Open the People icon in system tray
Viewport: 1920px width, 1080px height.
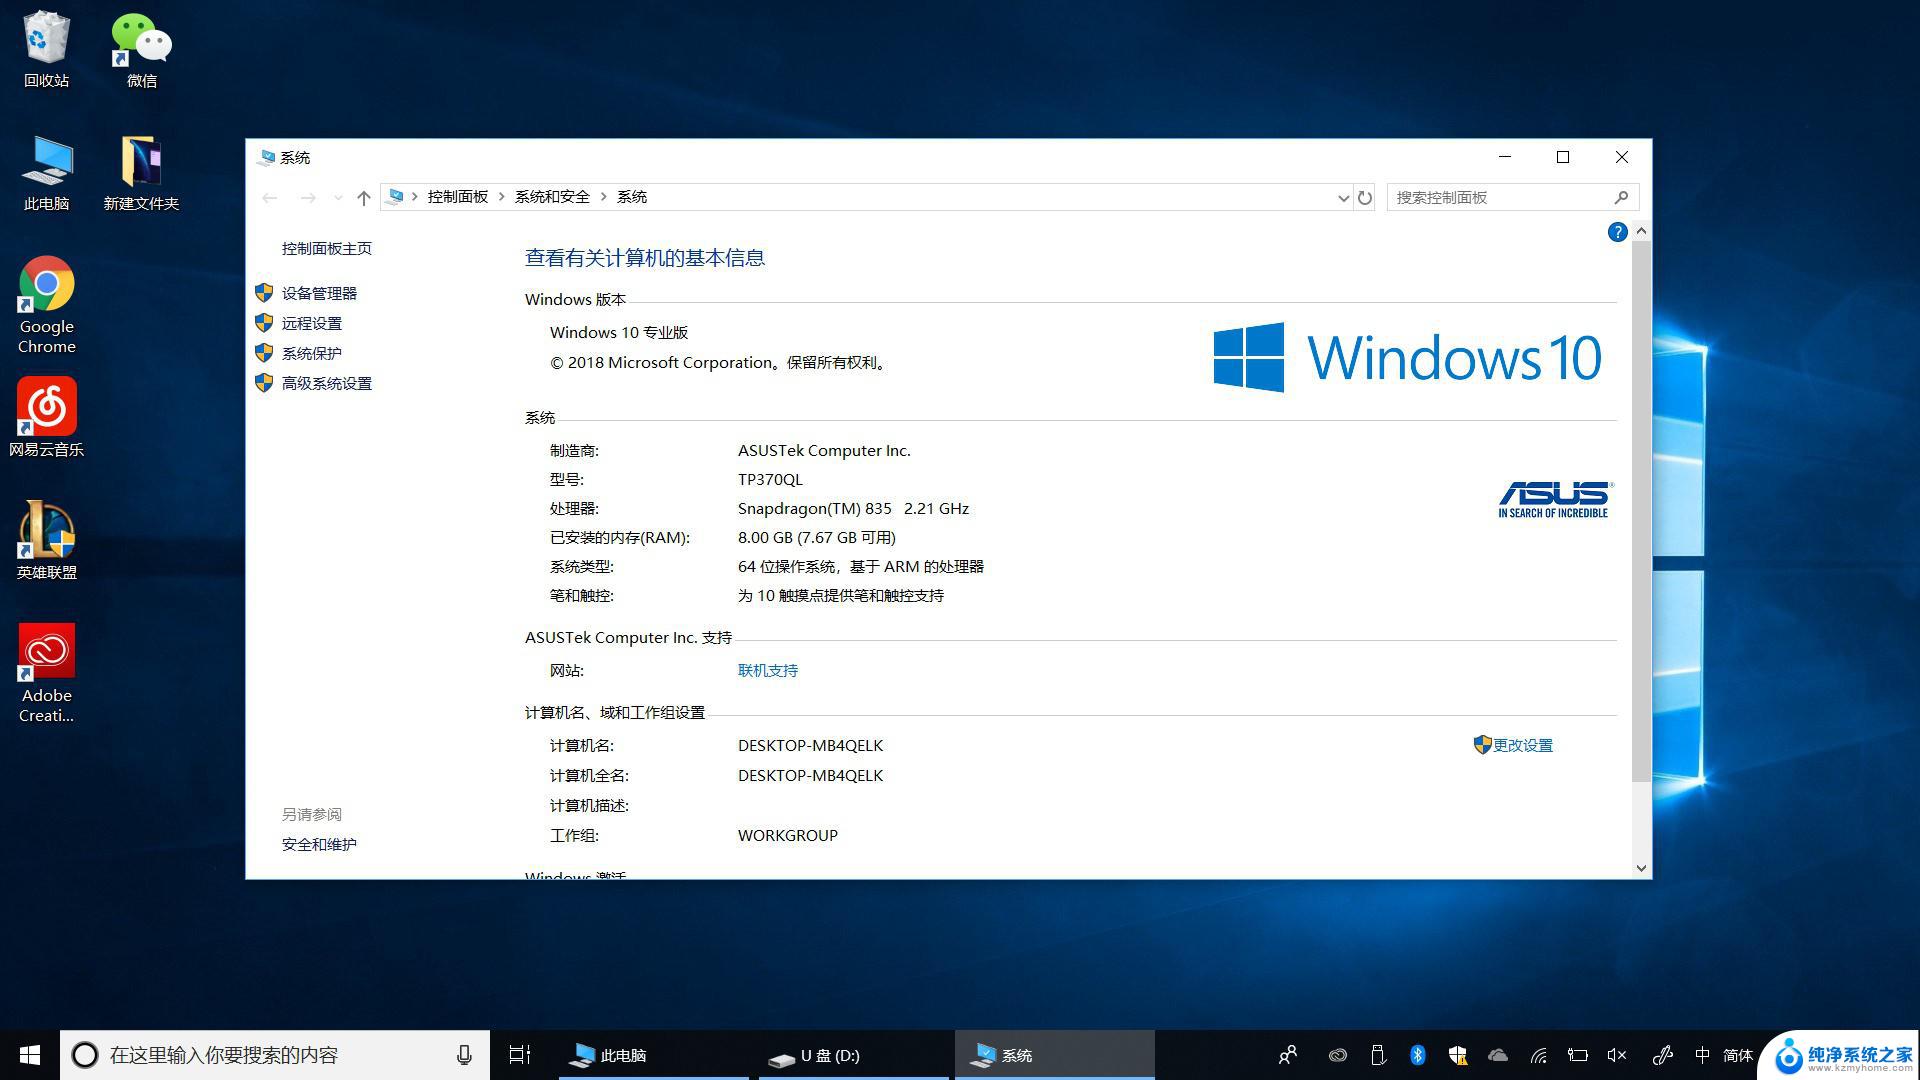click(x=1288, y=1055)
